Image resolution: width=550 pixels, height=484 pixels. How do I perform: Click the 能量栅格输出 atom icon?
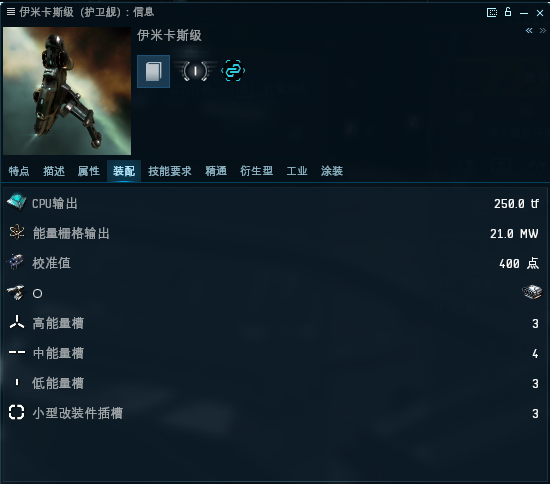(16, 233)
